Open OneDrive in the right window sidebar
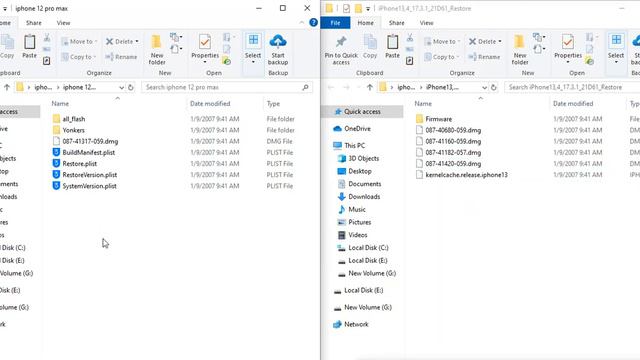 tap(357, 129)
